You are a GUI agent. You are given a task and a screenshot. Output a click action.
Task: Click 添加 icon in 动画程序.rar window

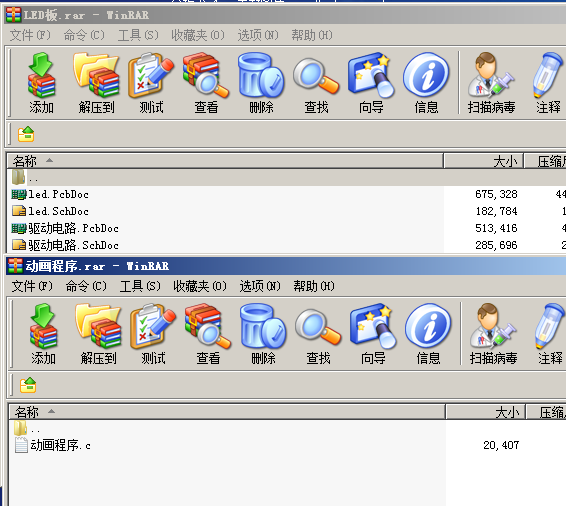(43, 334)
